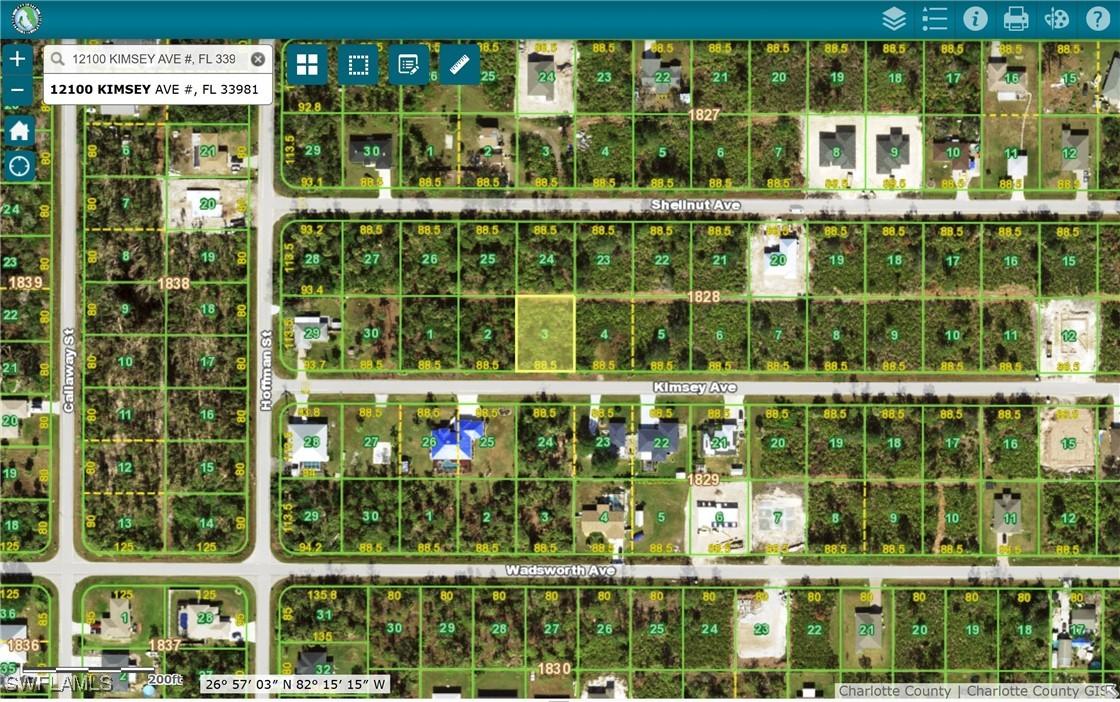Open the Layers panel
Viewport: 1120px width, 702px height.
tap(893, 17)
